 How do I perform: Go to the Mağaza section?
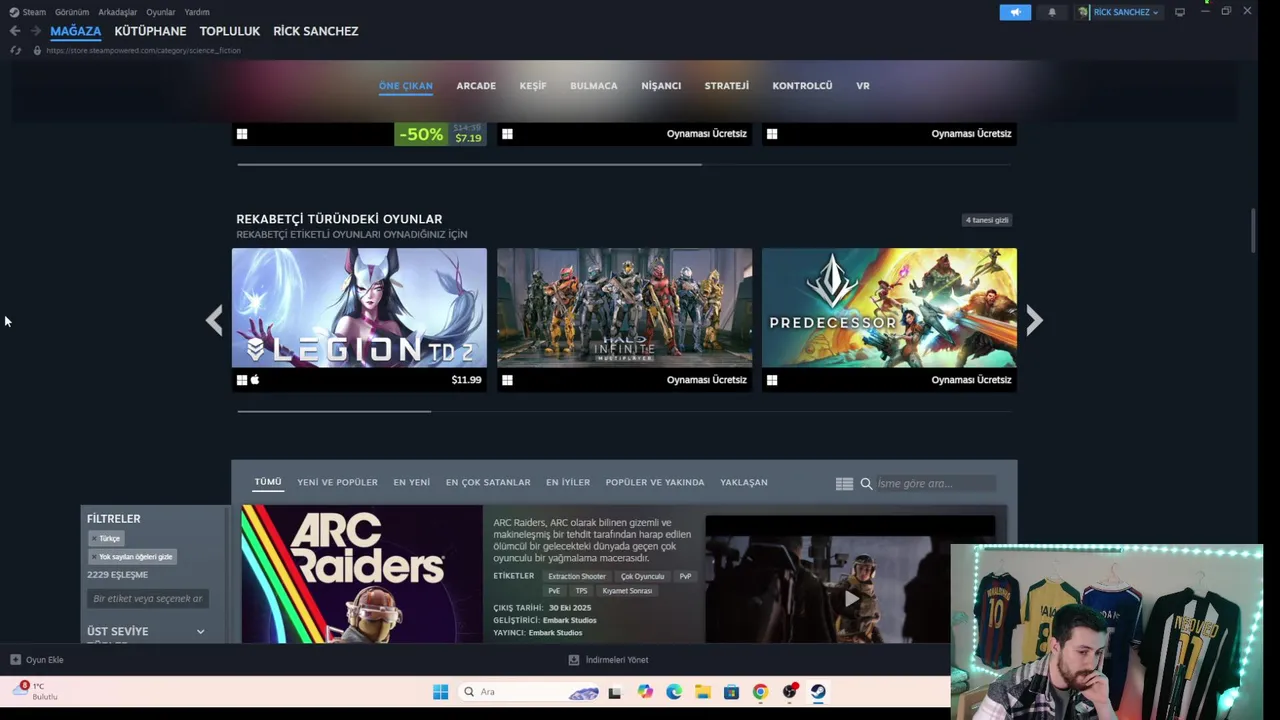point(76,31)
